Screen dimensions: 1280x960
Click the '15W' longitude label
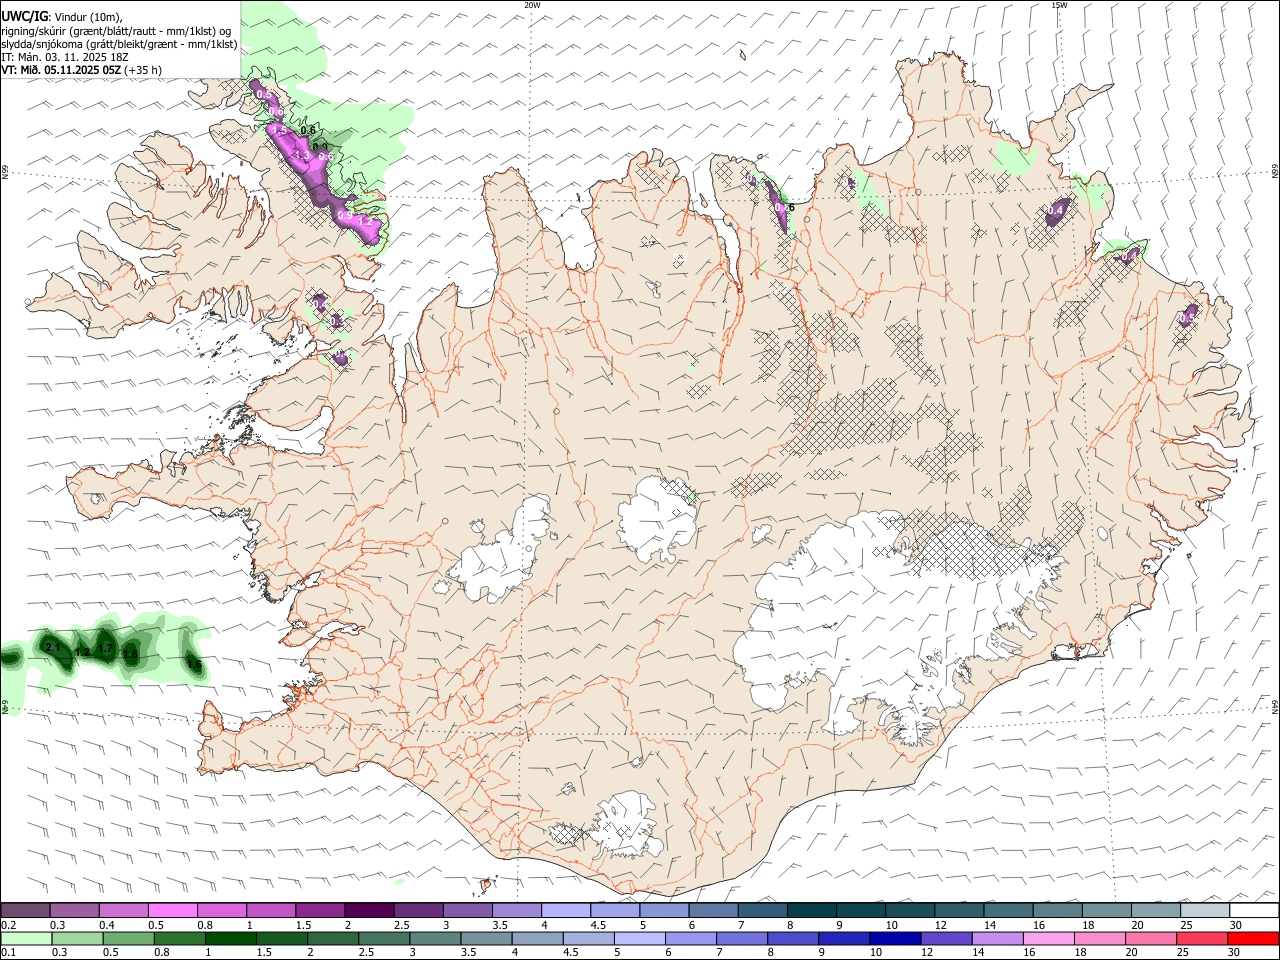(x=1059, y=5)
